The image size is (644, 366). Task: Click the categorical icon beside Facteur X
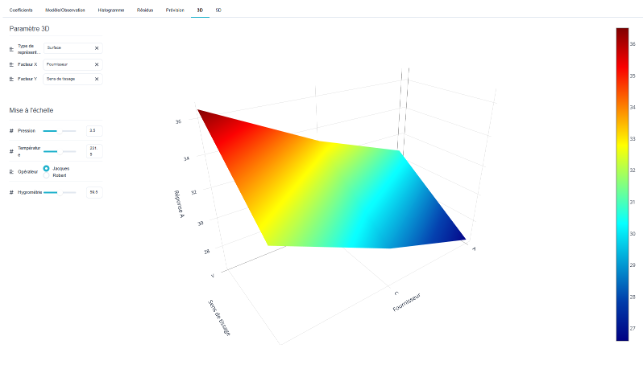12,64
